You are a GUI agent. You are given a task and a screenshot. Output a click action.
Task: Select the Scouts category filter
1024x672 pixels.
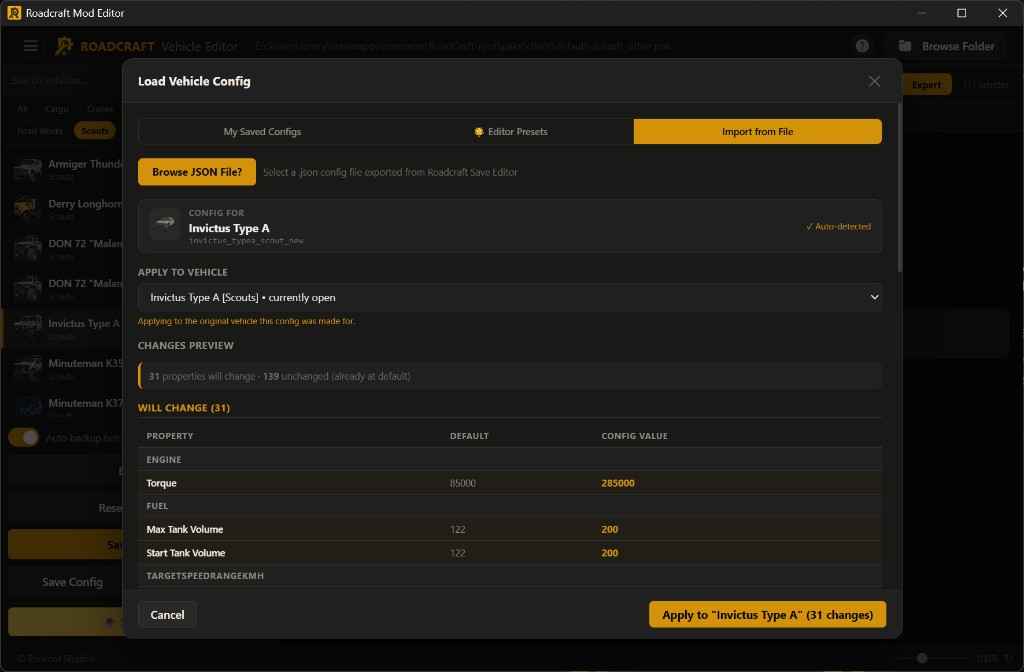[95, 131]
